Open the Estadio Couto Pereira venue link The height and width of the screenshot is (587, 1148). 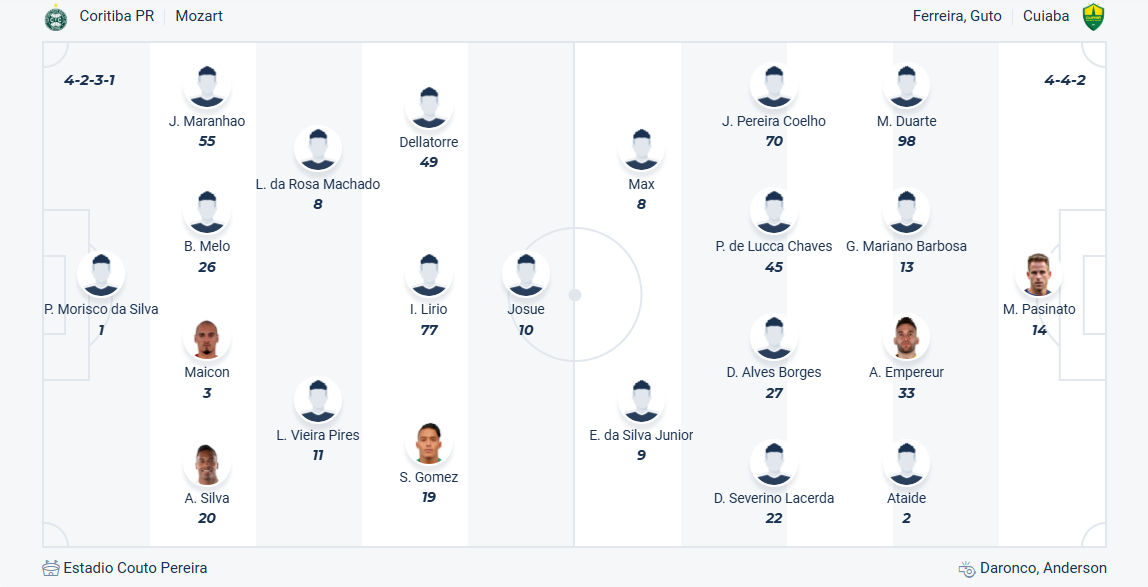click(135, 568)
